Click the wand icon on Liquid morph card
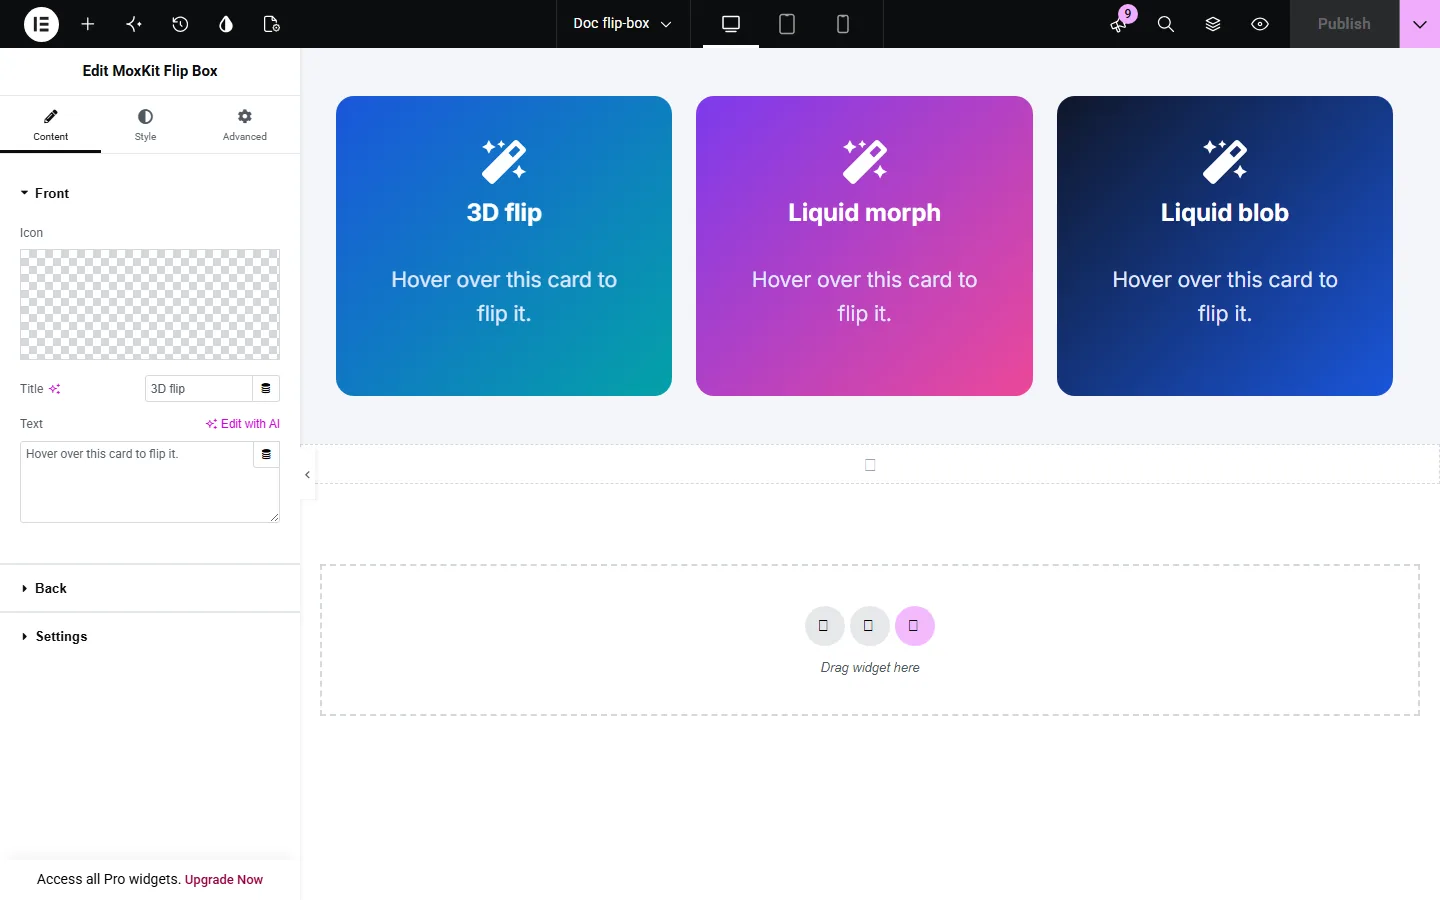 click(x=865, y=161)
